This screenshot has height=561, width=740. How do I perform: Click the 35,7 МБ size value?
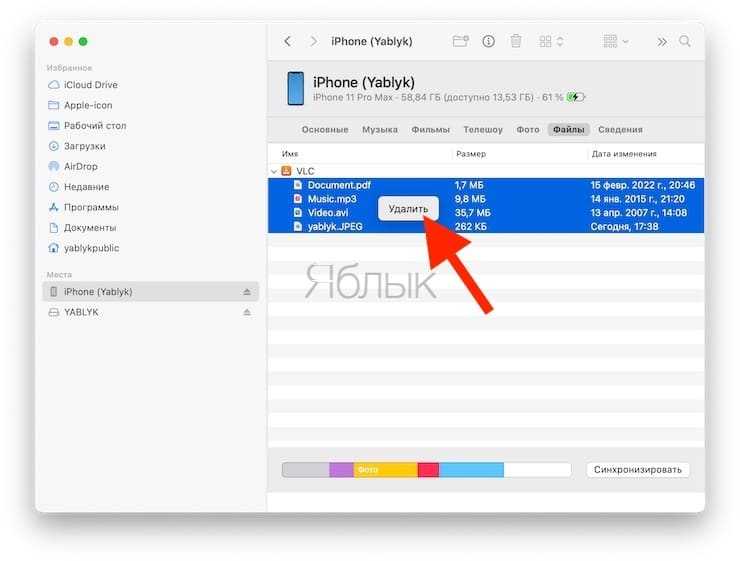click(x=472, y=213)
